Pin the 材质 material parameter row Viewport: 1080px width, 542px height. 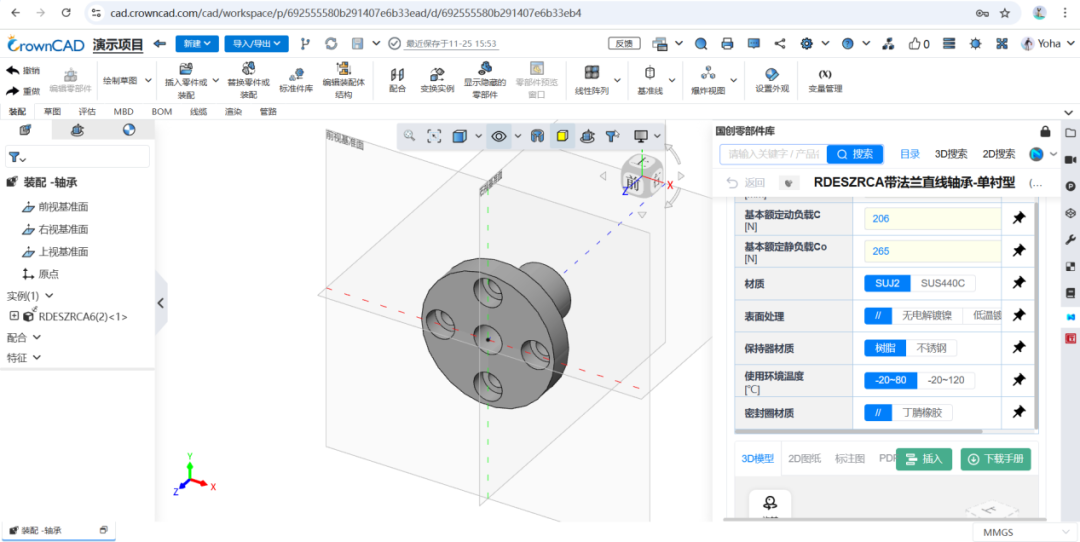click(x=1018, y=283)
